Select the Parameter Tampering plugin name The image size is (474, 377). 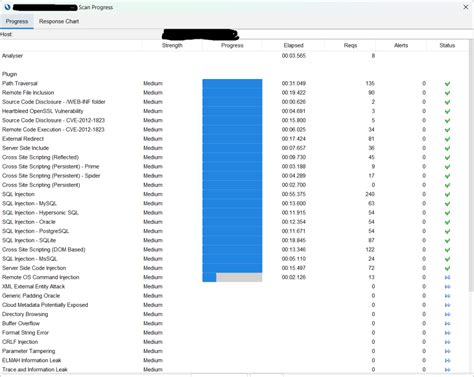[x=29, y=351]
